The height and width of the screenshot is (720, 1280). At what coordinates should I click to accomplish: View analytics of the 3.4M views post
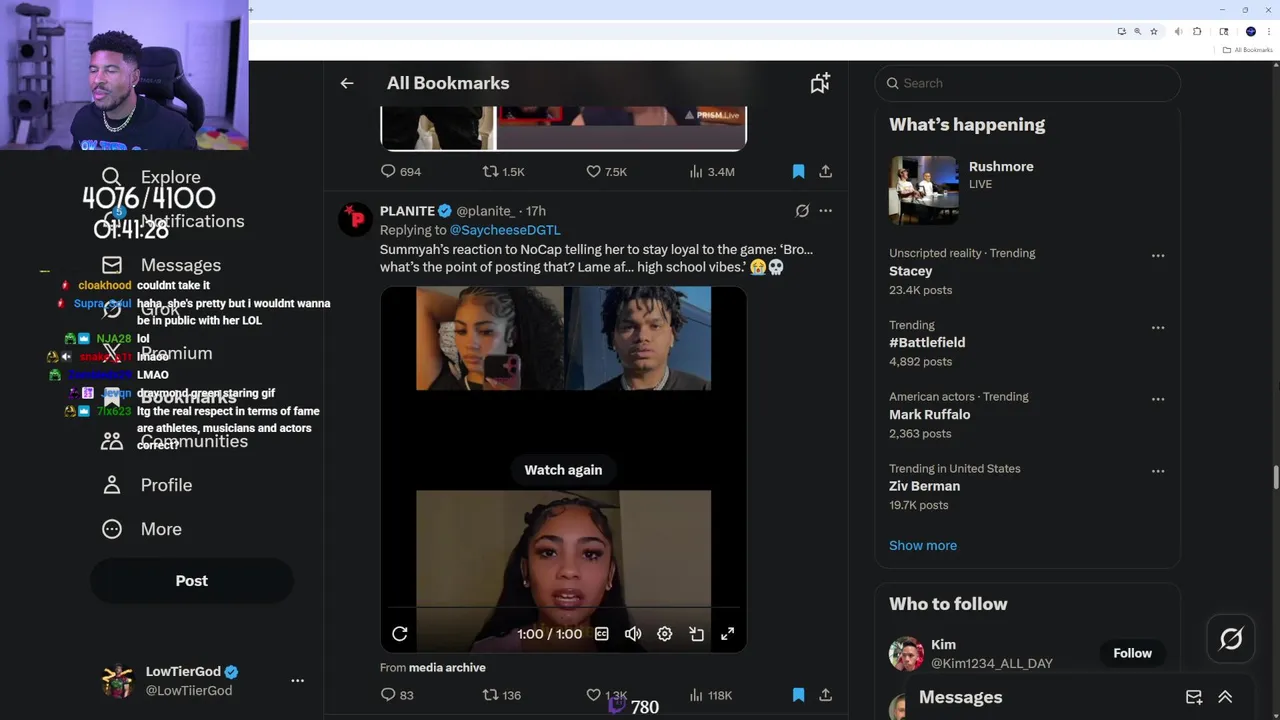click(711, 171)
